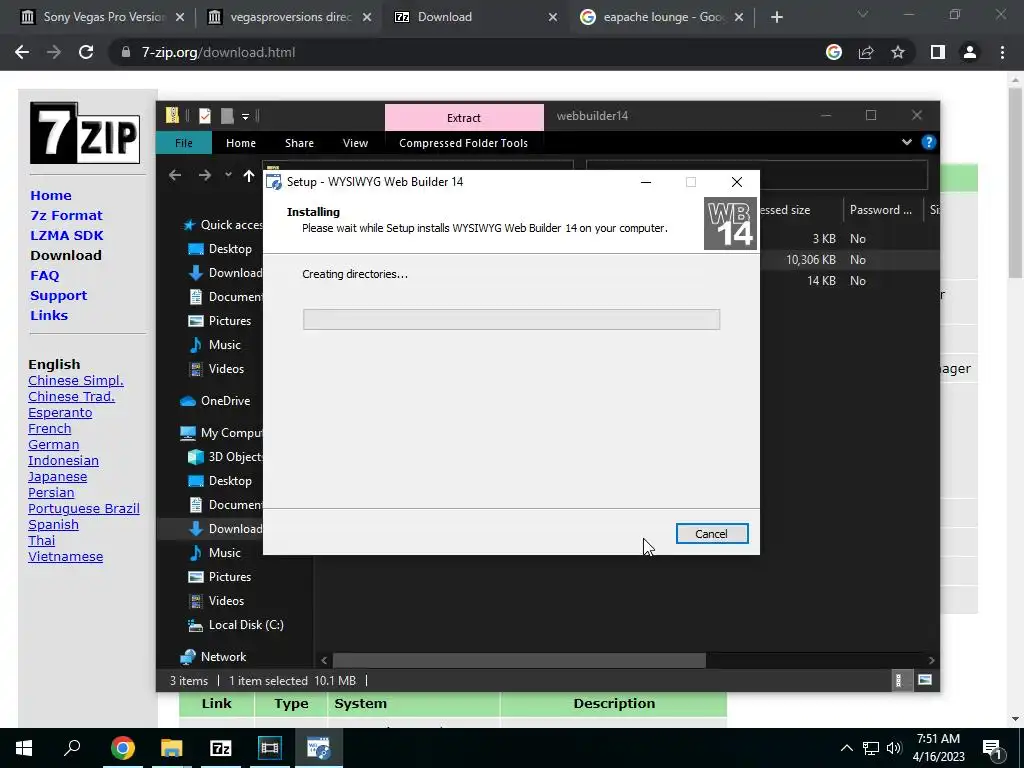Select the 14 KB file row
The image size is (1024, 768).
point(849,281)
